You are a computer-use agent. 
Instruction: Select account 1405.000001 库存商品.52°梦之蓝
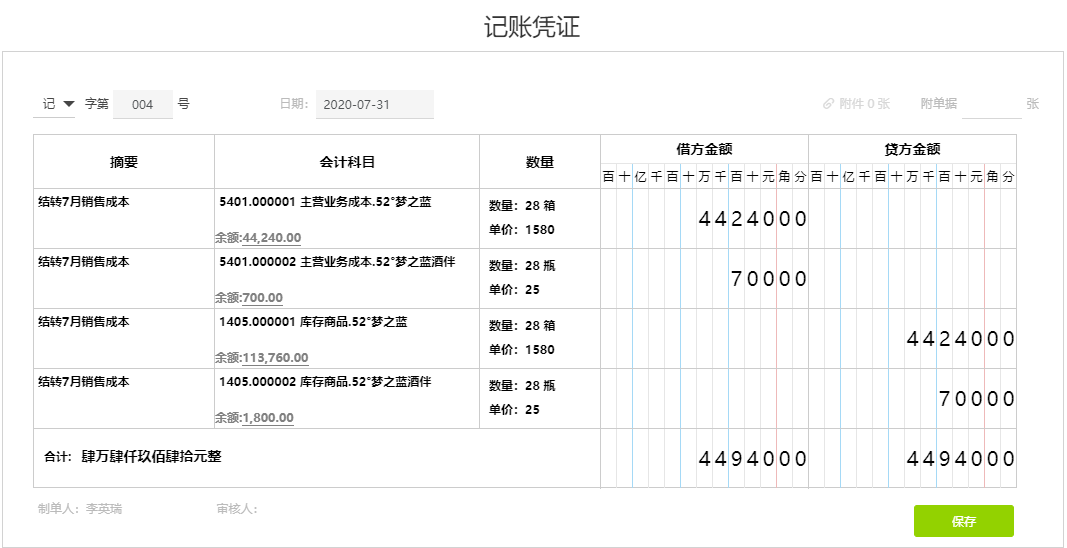tap(314, 322)
